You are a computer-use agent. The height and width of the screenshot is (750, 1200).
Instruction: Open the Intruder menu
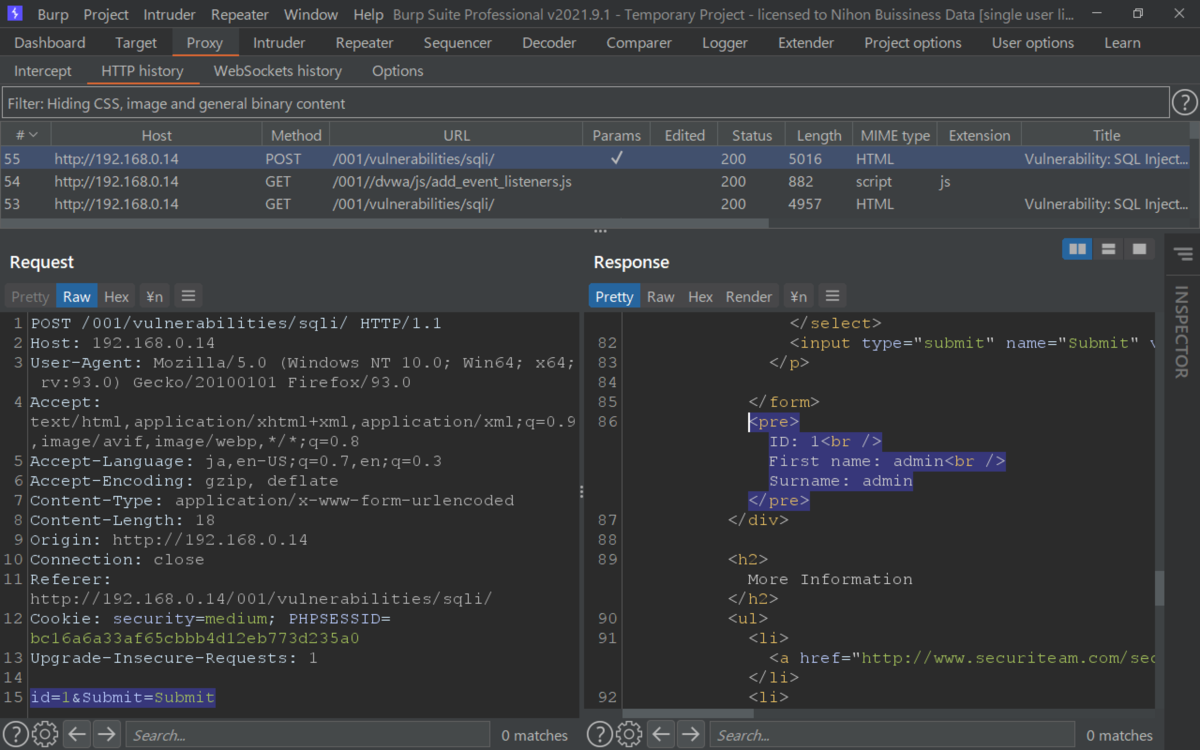tap(170, 15)
